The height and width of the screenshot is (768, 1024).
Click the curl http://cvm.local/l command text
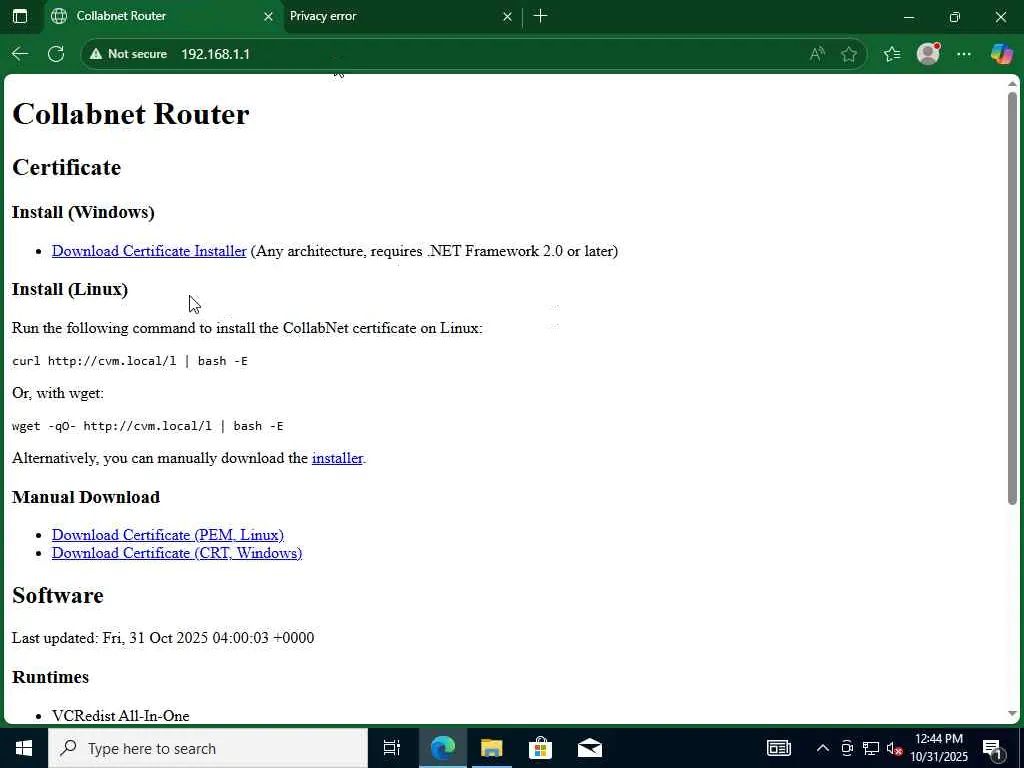point(130,361)
